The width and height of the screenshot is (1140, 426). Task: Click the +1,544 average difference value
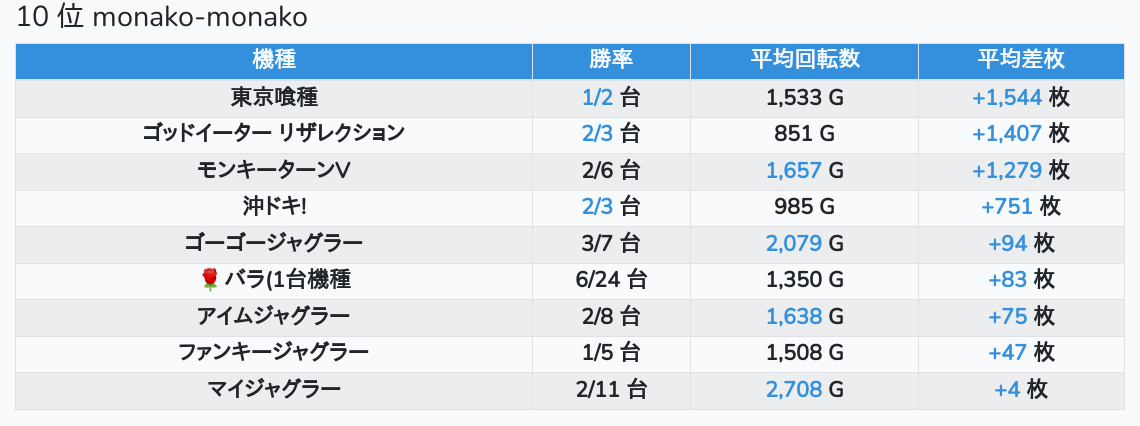(x=1007, y=97)
